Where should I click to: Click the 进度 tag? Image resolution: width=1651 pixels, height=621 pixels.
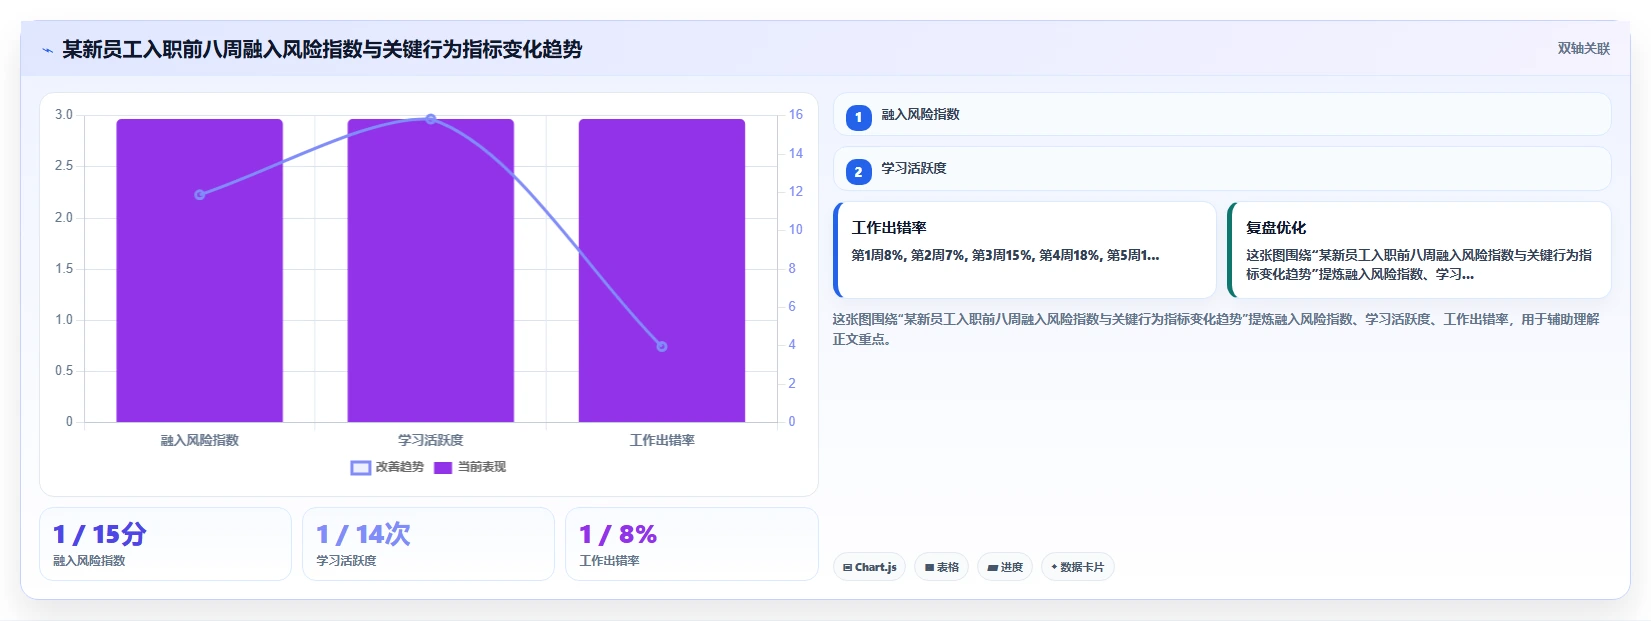pos(1005,567)
